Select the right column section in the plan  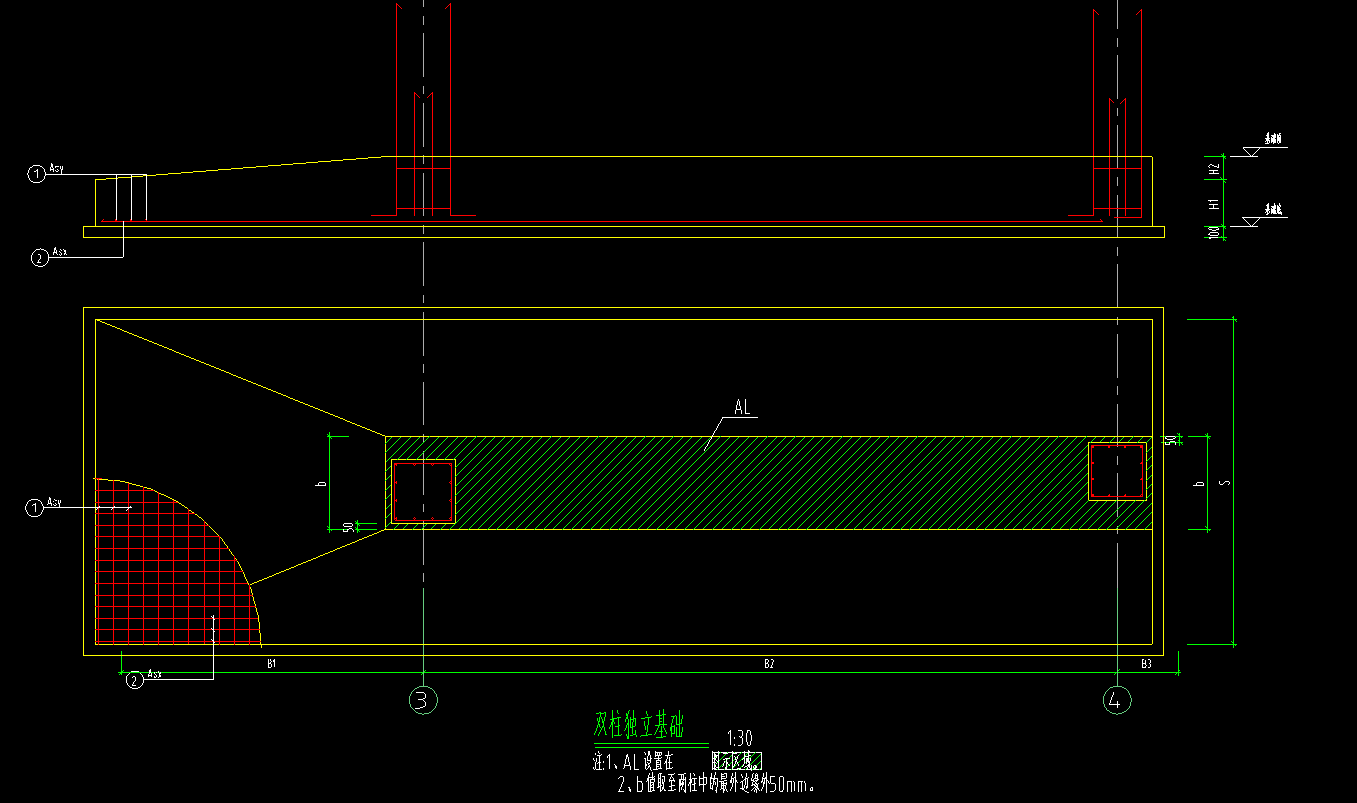point(1118,470)
